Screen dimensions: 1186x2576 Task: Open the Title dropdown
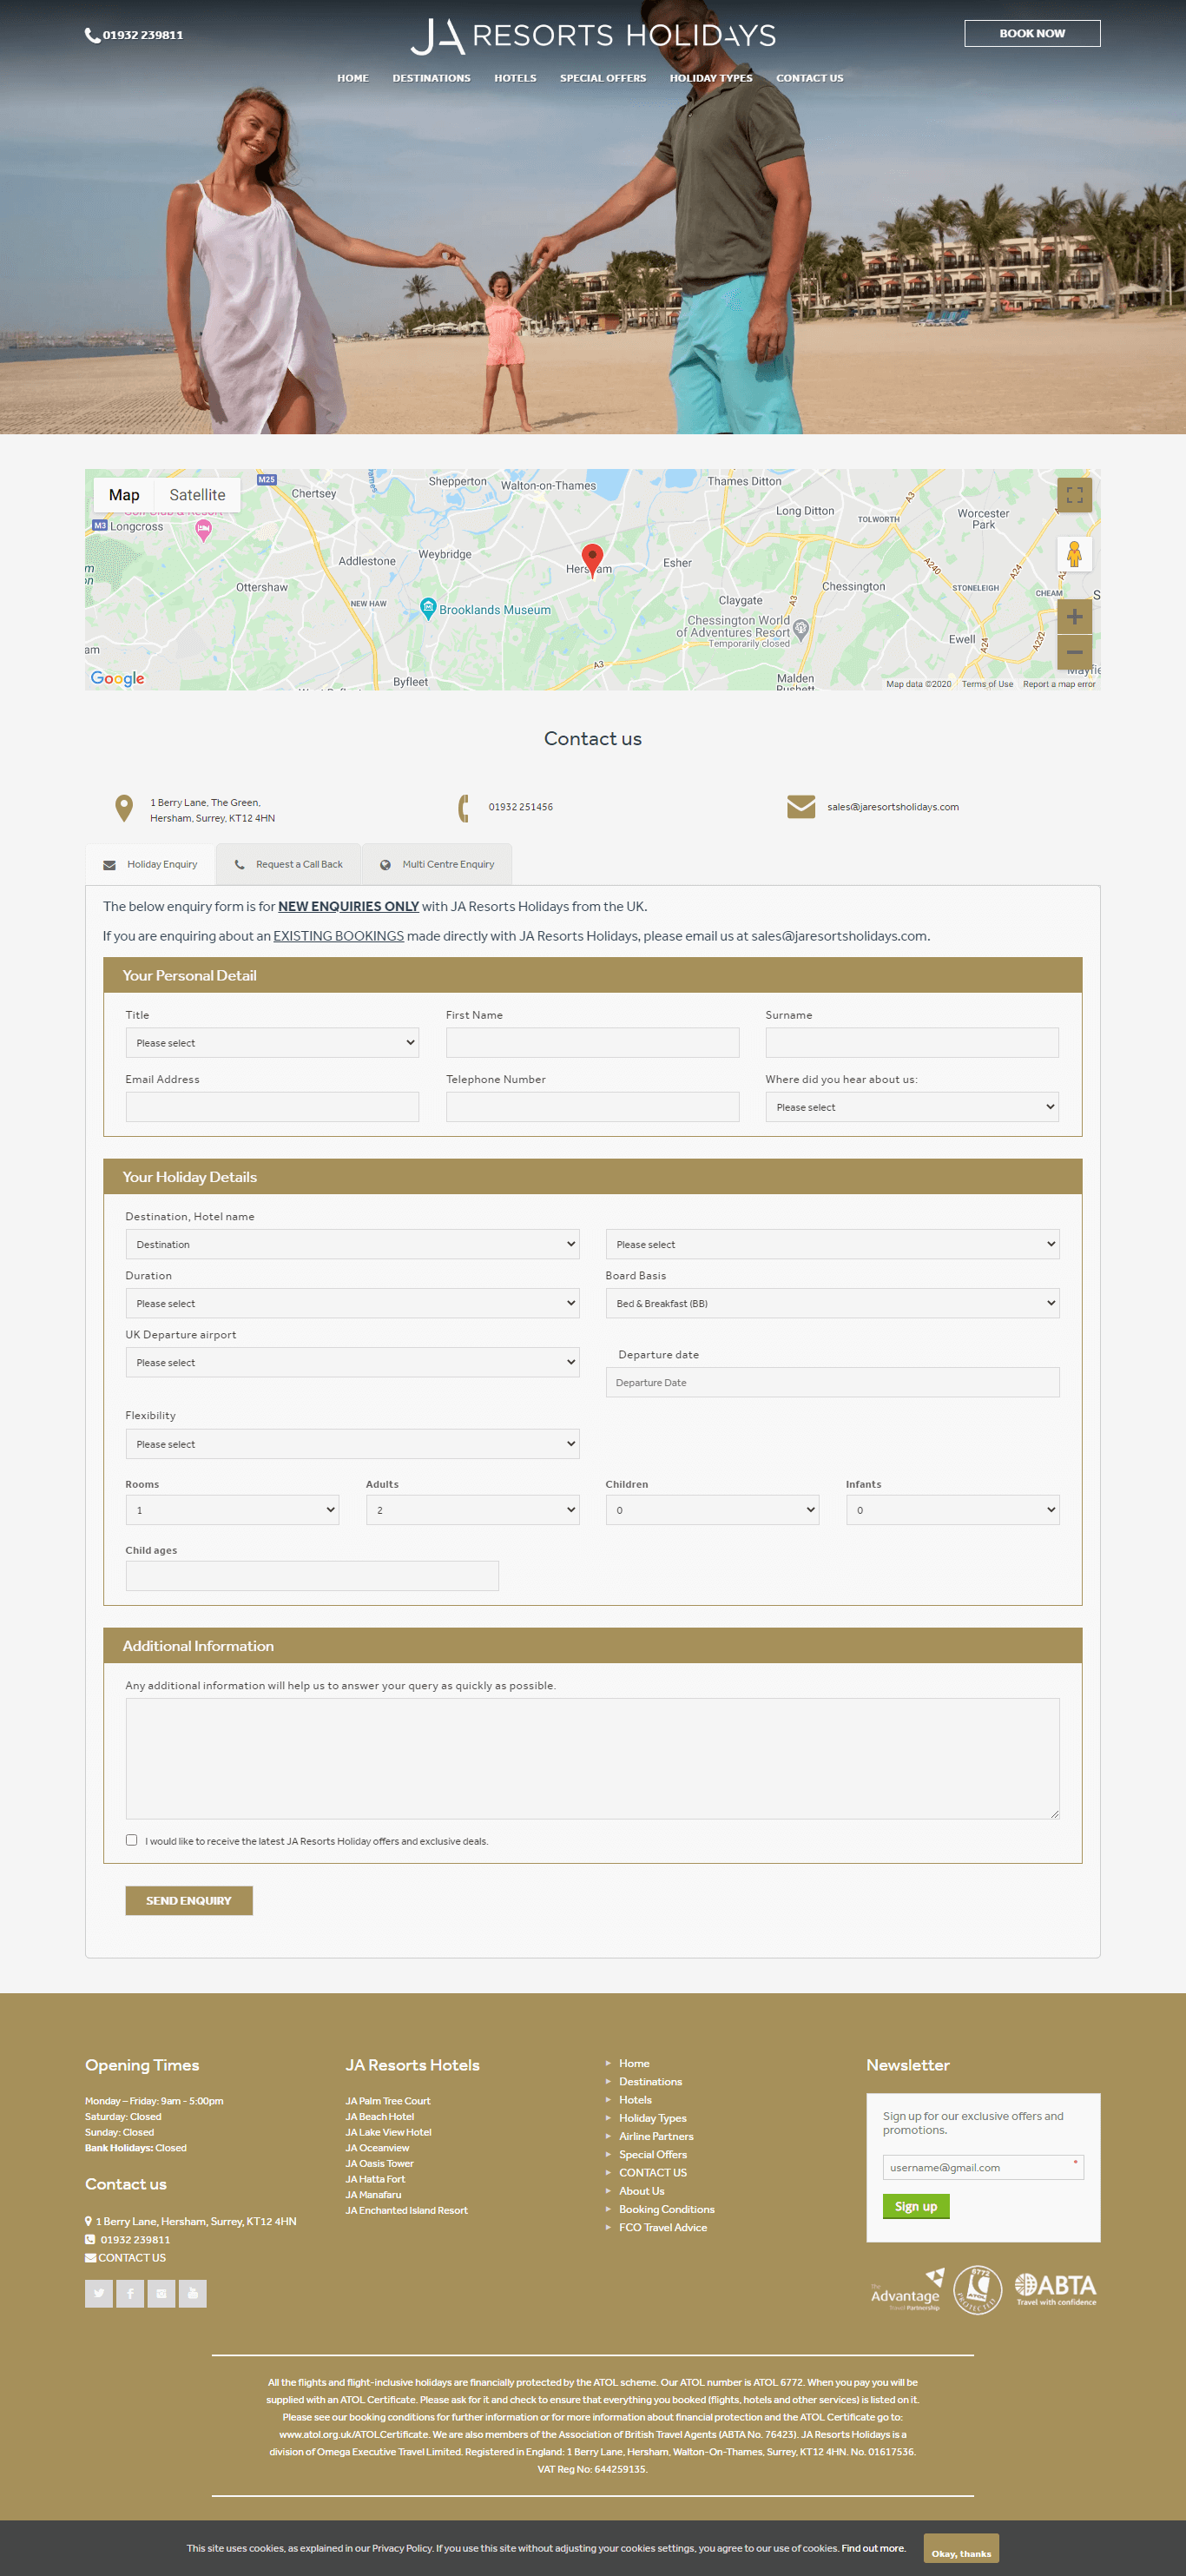tap(272, 1043)
